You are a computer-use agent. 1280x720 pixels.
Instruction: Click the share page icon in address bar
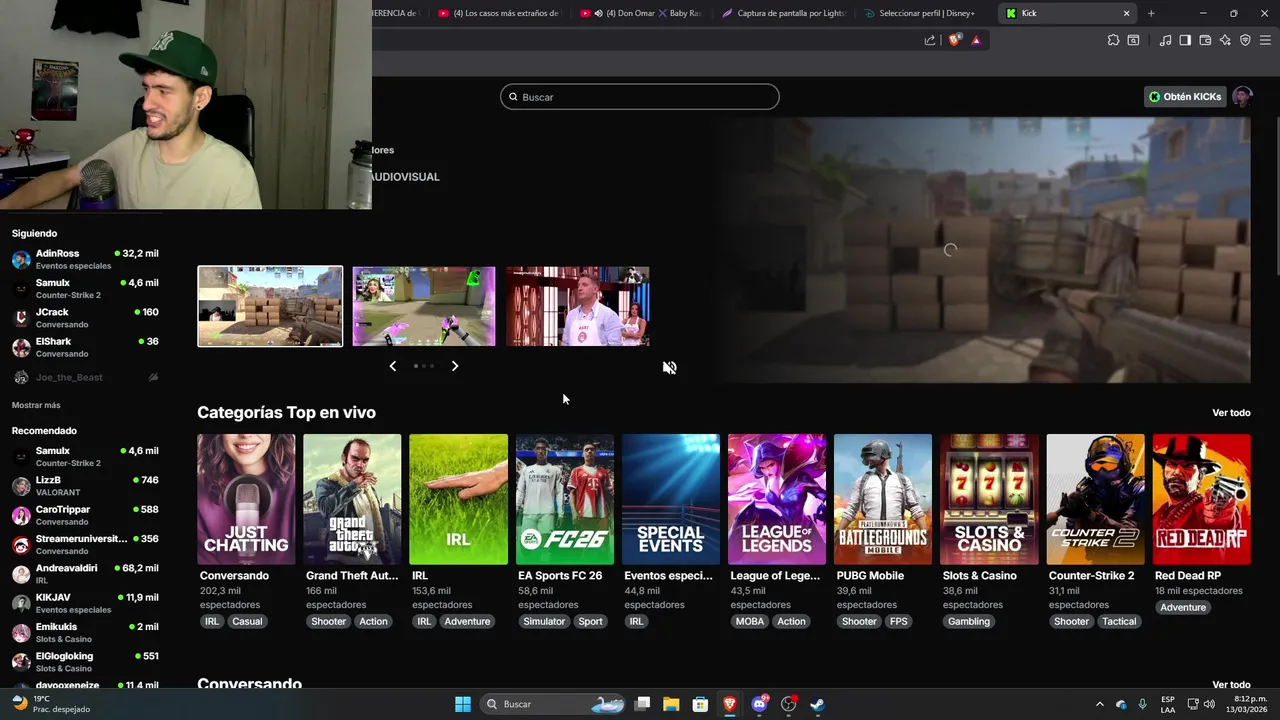(930, 40)
